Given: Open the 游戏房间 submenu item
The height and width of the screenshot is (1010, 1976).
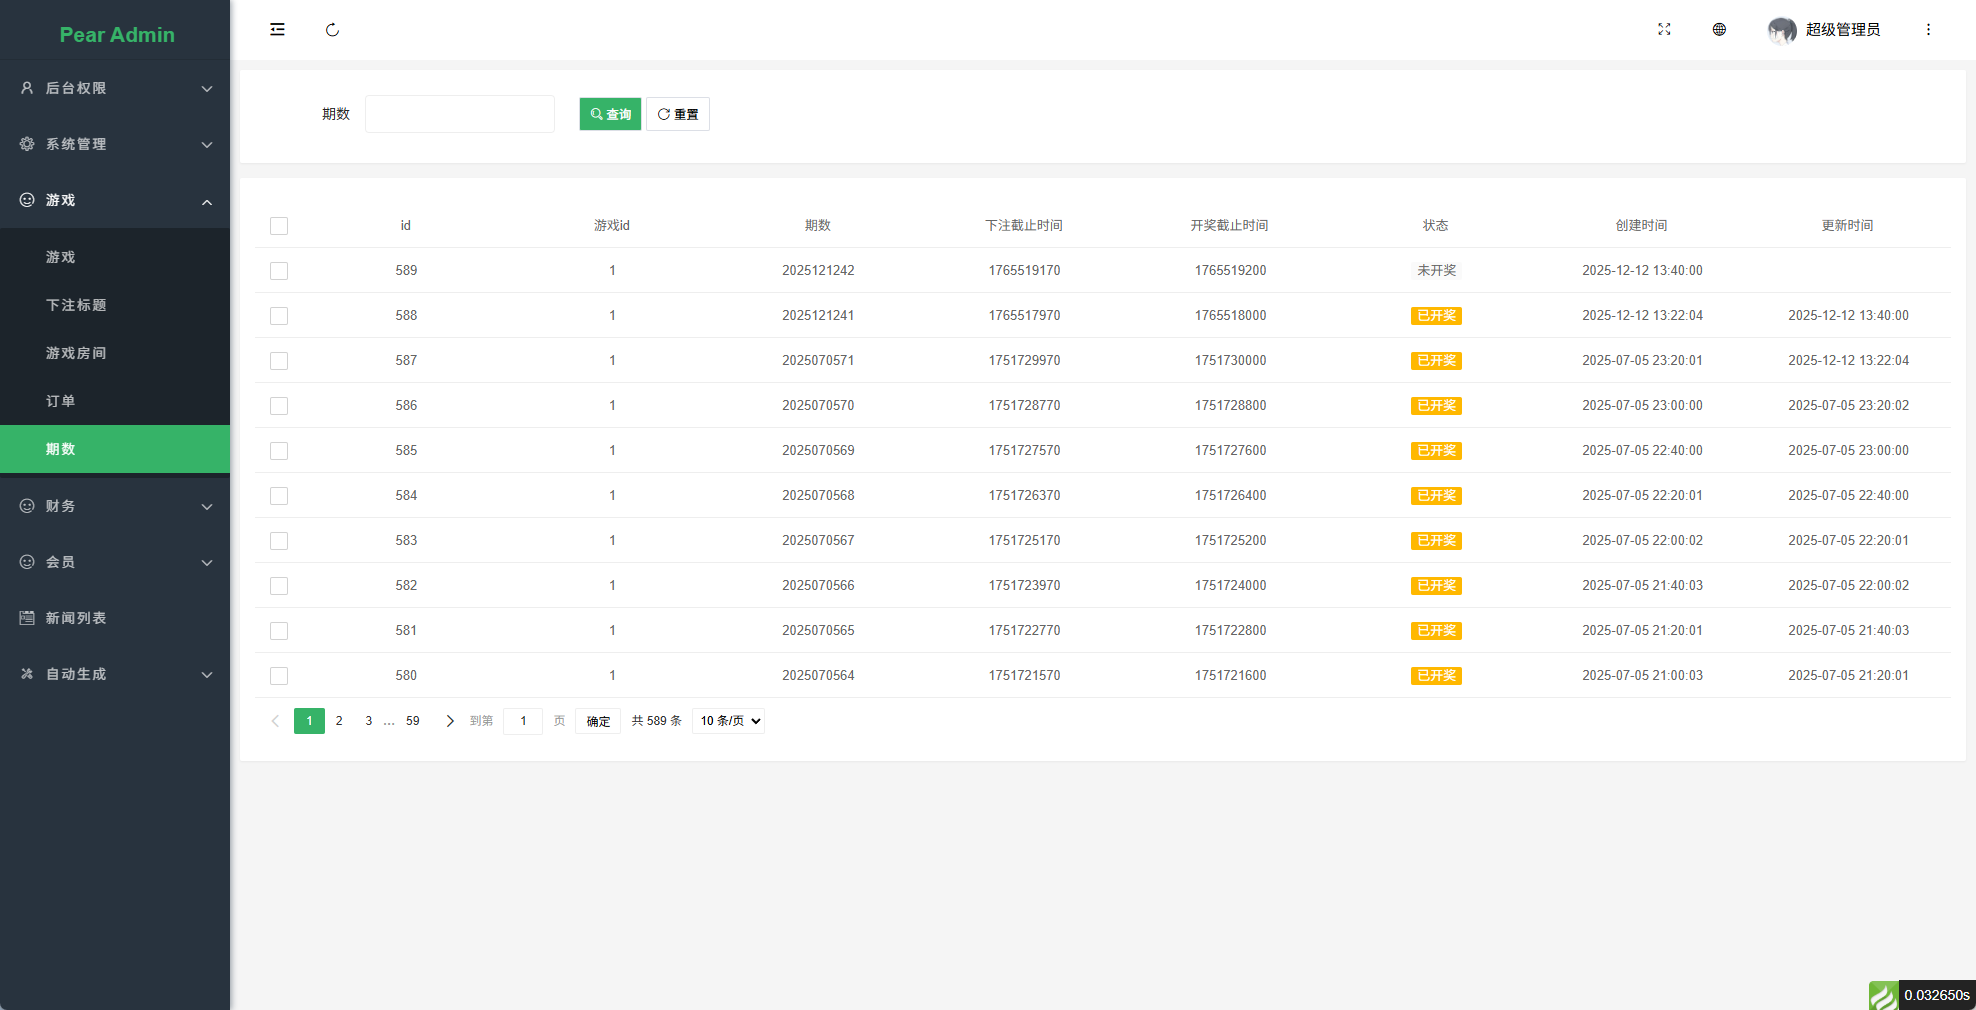Looking at the screenshot, I should (76, 353).
